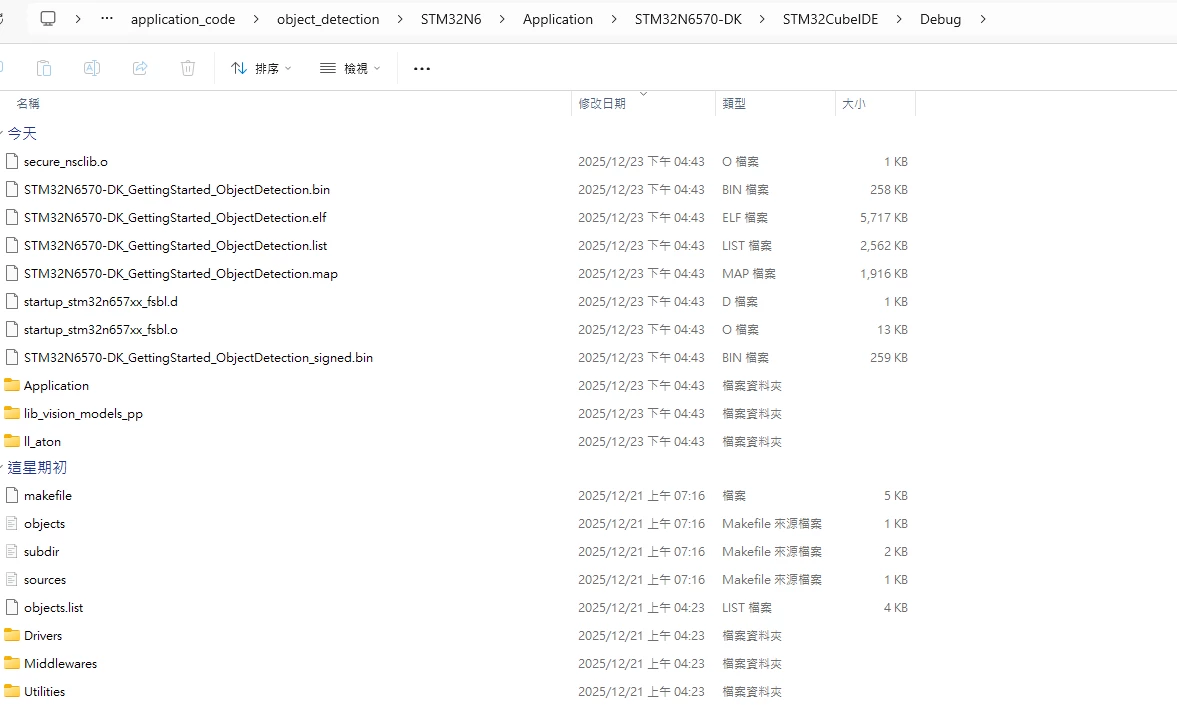Select startup_stm32n657xx_fsbl.d file icon
Screen dimensions: 1177x716
11,302
